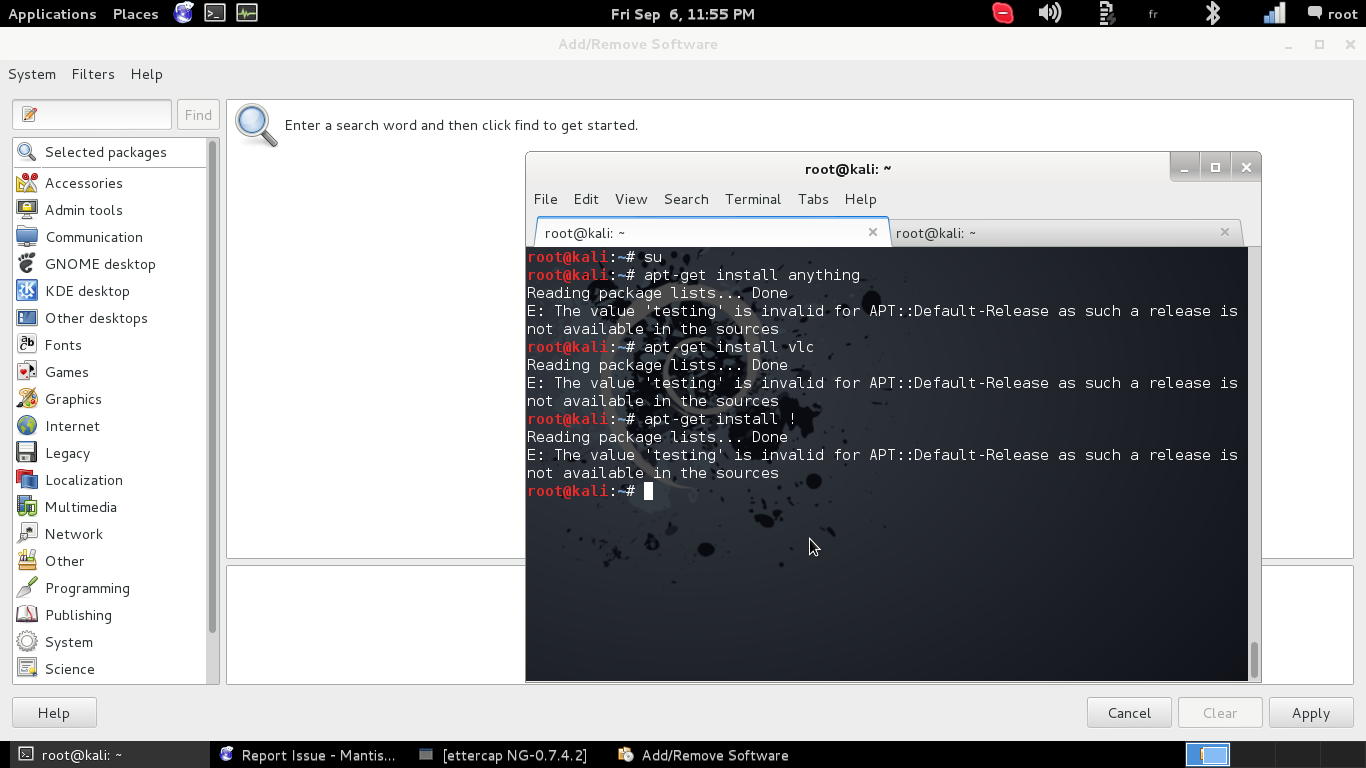Click the Network category icon
The height and width of the screenshot is (768, 1366).
point(27,534)
